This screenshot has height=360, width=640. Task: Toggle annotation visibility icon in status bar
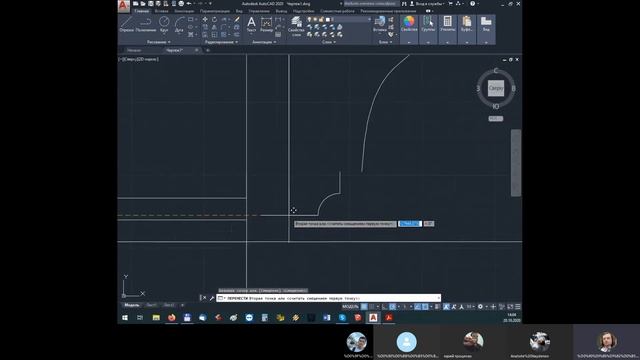pos(446,307)
